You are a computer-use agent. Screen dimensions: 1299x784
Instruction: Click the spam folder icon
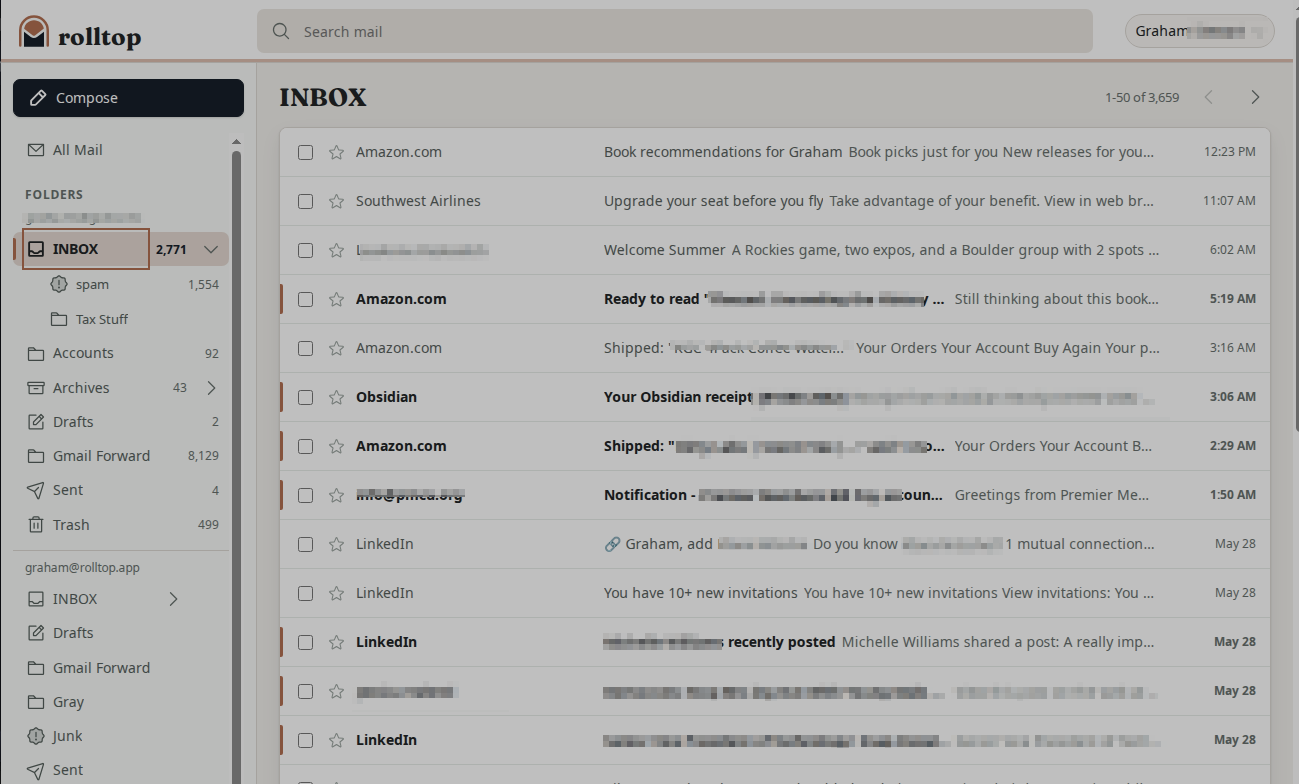point(59,285)
